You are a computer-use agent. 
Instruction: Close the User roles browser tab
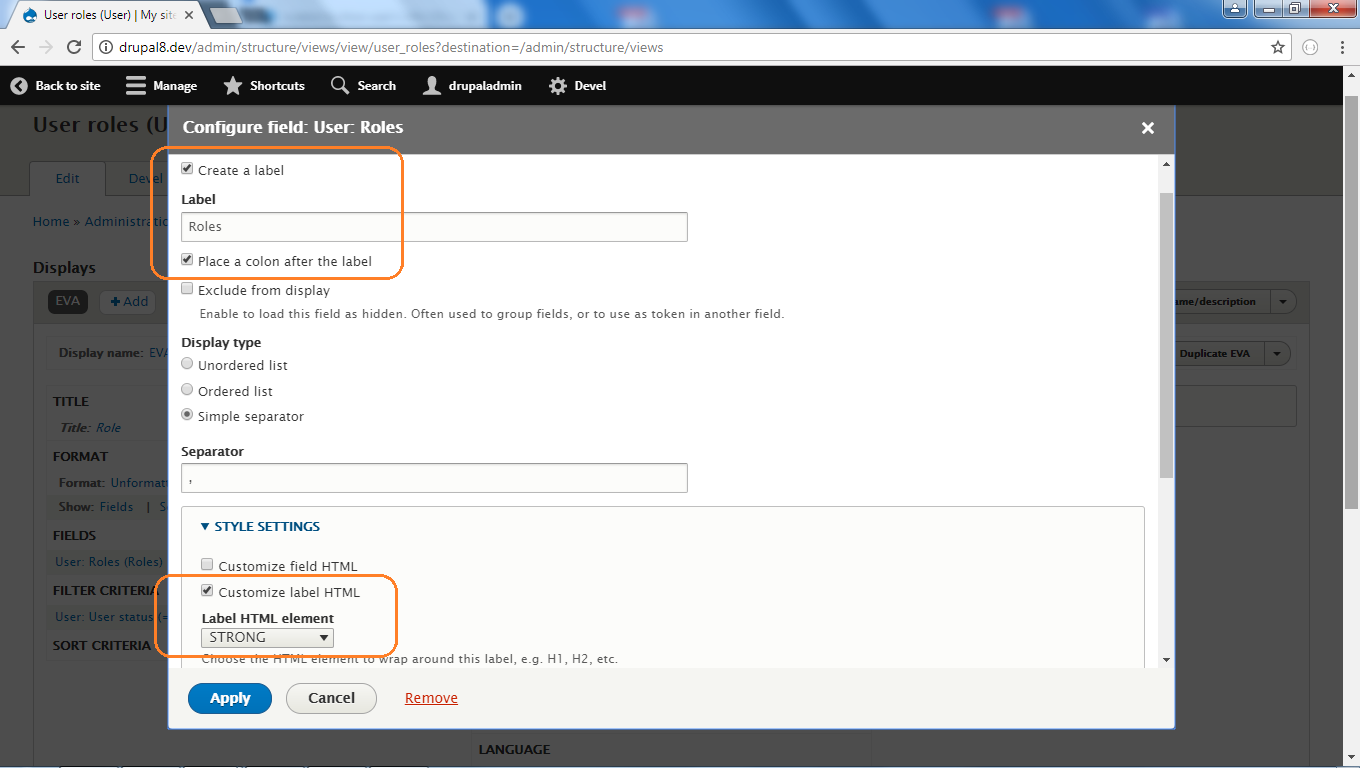(x=191, y=16)
